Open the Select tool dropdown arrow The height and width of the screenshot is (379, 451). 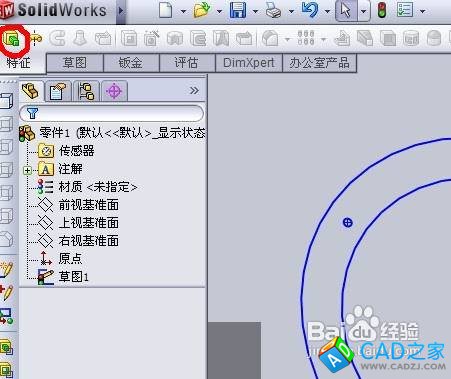pos(363,11)
